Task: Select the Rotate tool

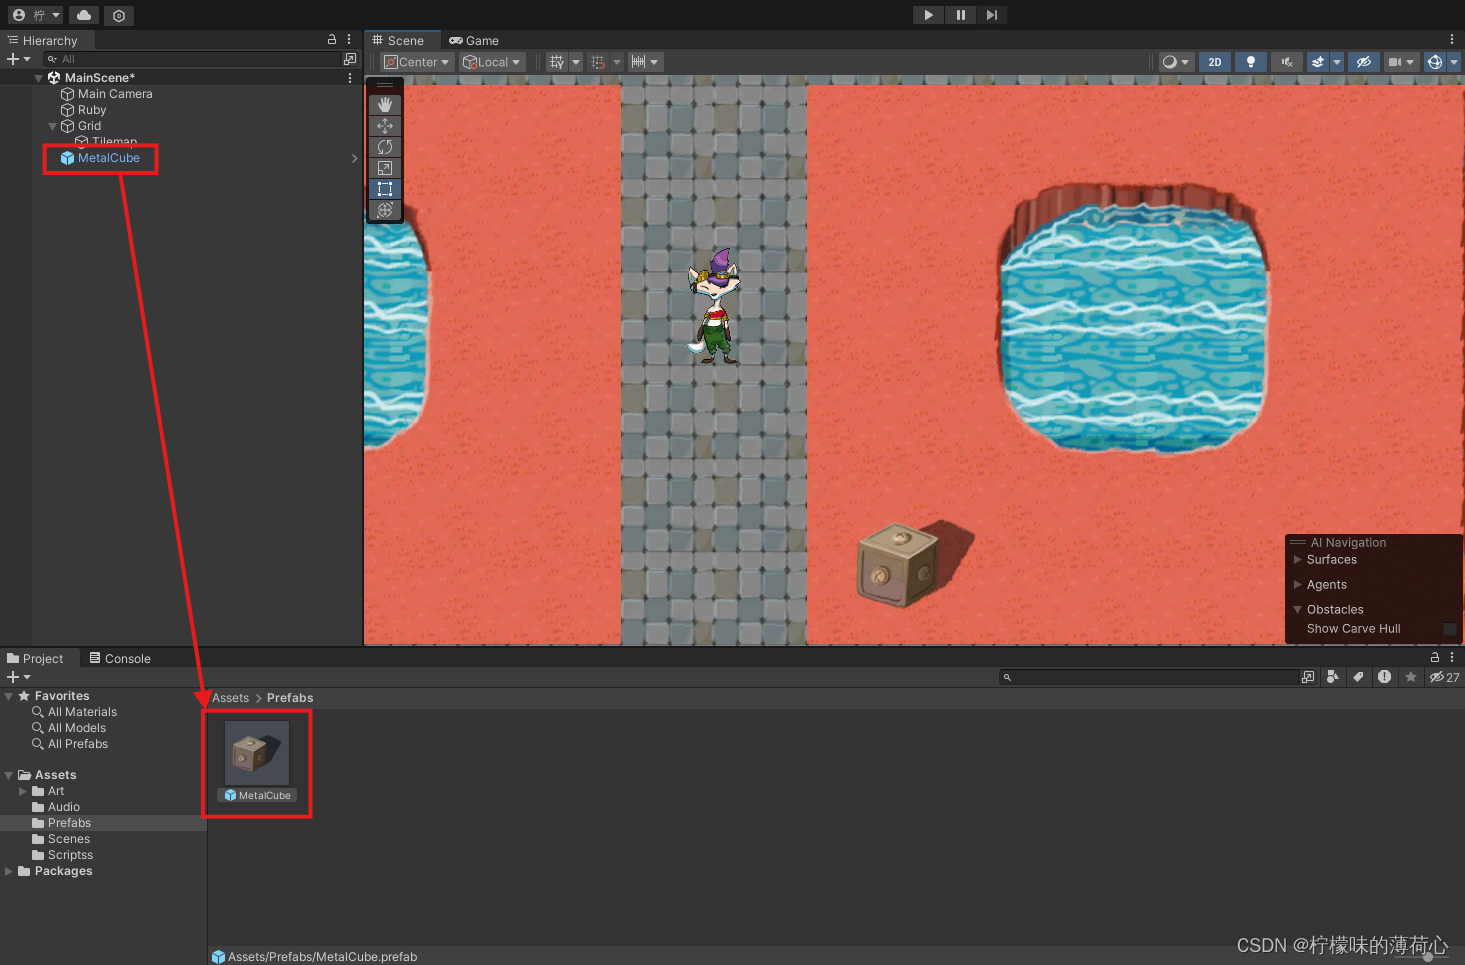Action: click(385, 147)
